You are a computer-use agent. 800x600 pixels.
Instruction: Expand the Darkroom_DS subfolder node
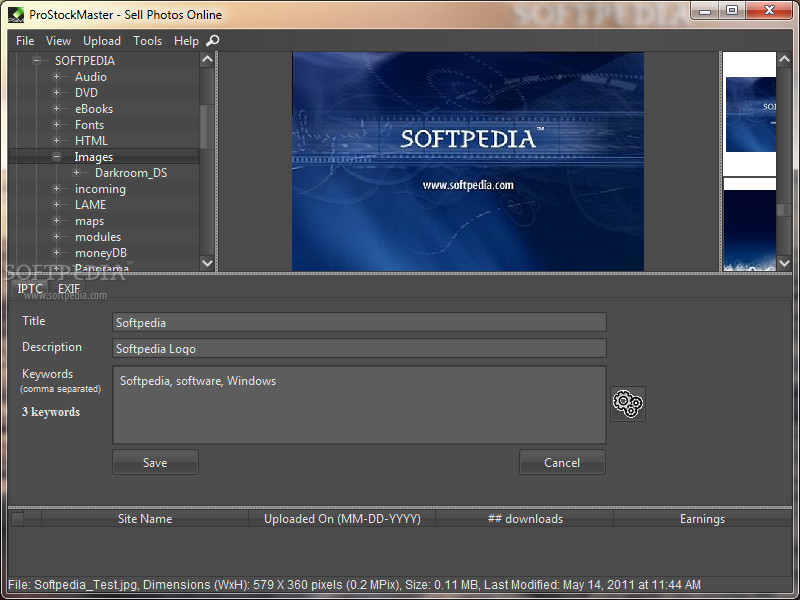(x=77, y=172)
